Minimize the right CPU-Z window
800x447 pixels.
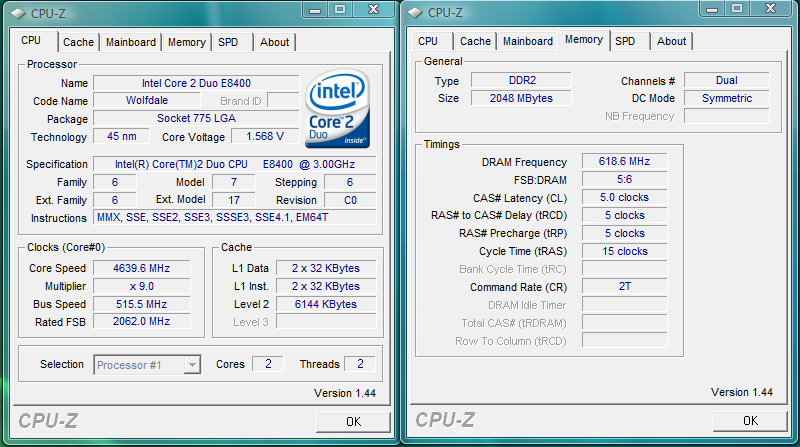click(x=712, y=9)
